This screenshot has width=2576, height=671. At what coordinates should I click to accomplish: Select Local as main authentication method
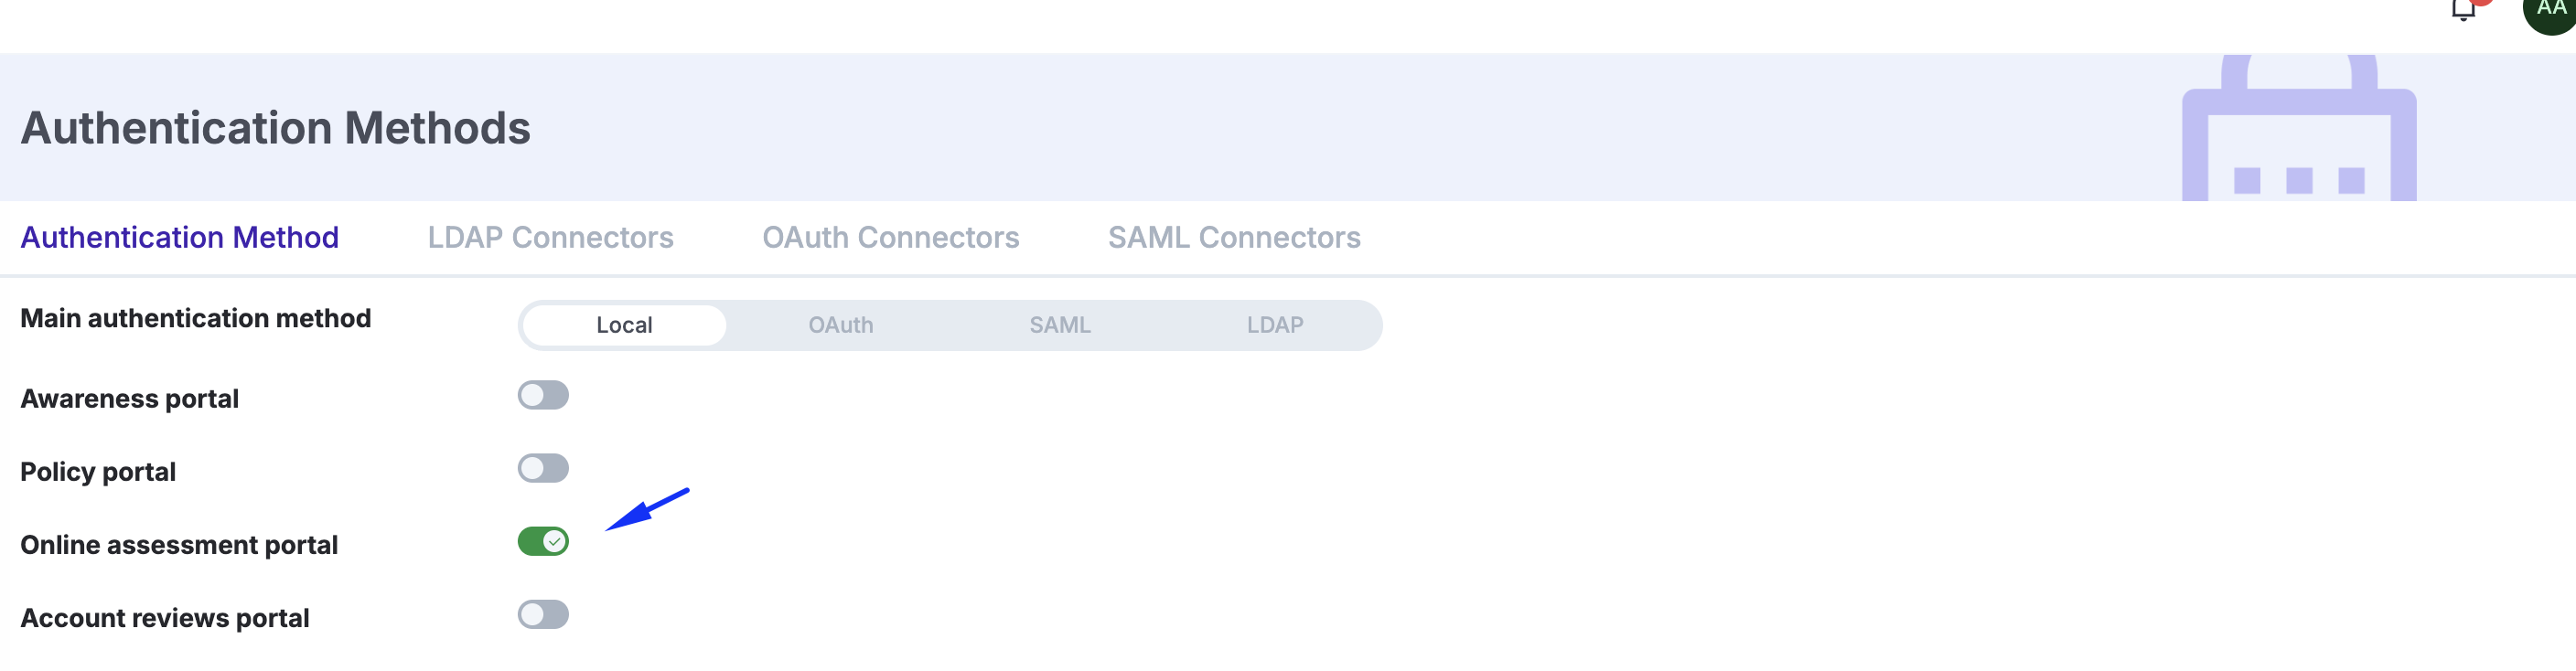point(624,325)
